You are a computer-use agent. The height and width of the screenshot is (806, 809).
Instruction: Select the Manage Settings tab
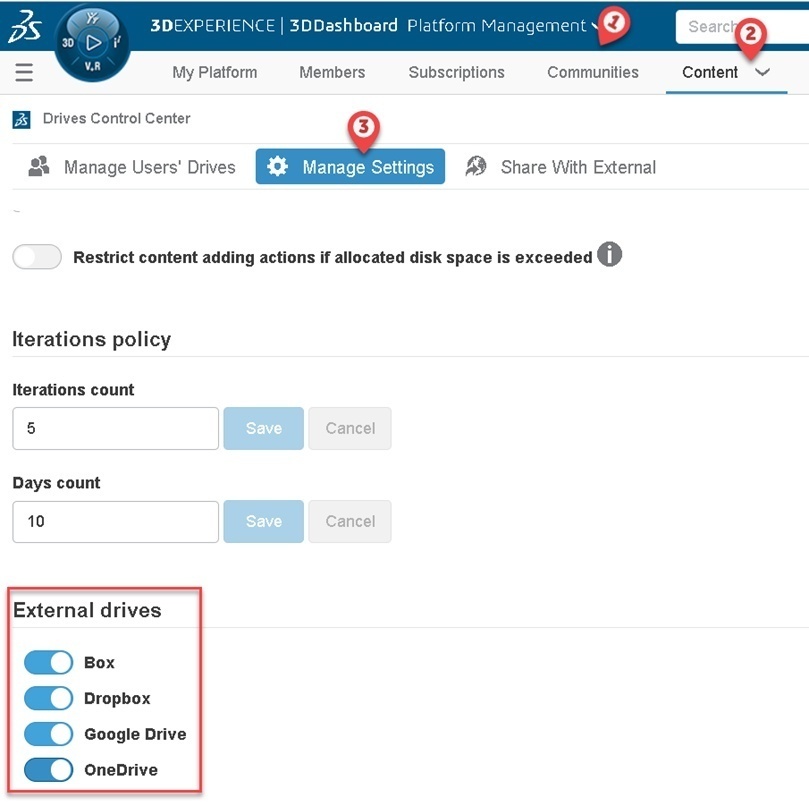[350, 166]
